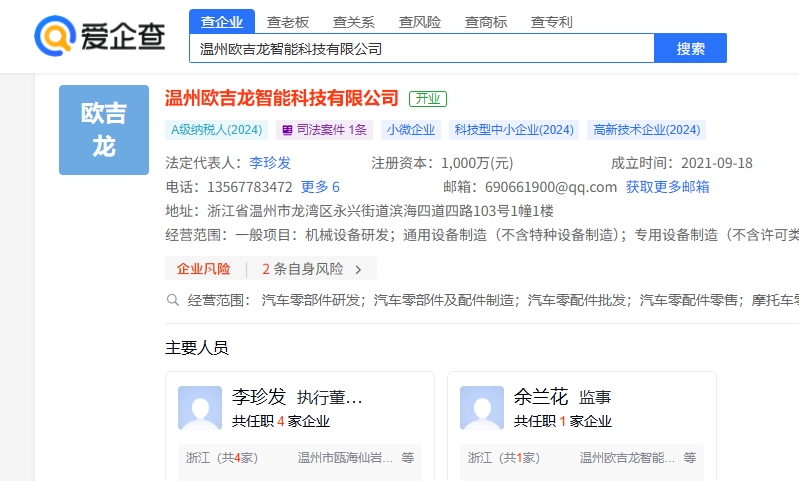799x481 pixels.
Task: Open legal representative 李珍发 link
Action: (270, 163)
